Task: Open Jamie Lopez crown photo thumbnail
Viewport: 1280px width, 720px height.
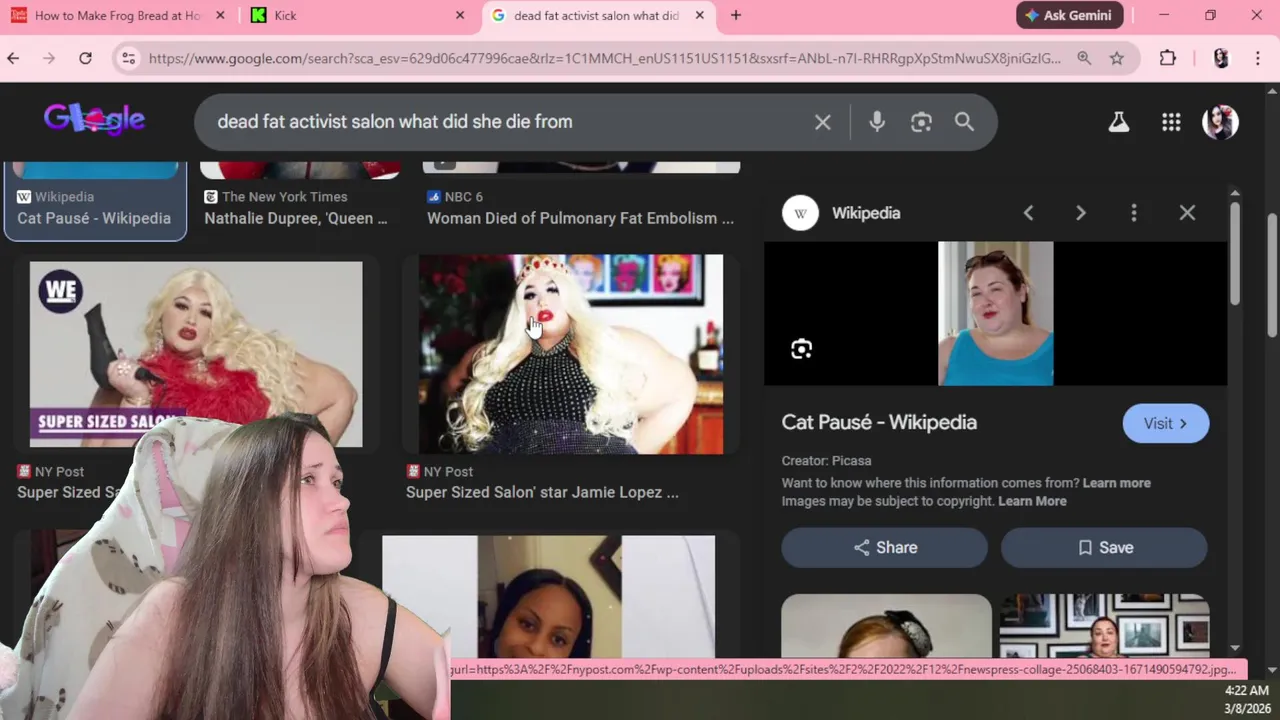Action: click(570, 354)
